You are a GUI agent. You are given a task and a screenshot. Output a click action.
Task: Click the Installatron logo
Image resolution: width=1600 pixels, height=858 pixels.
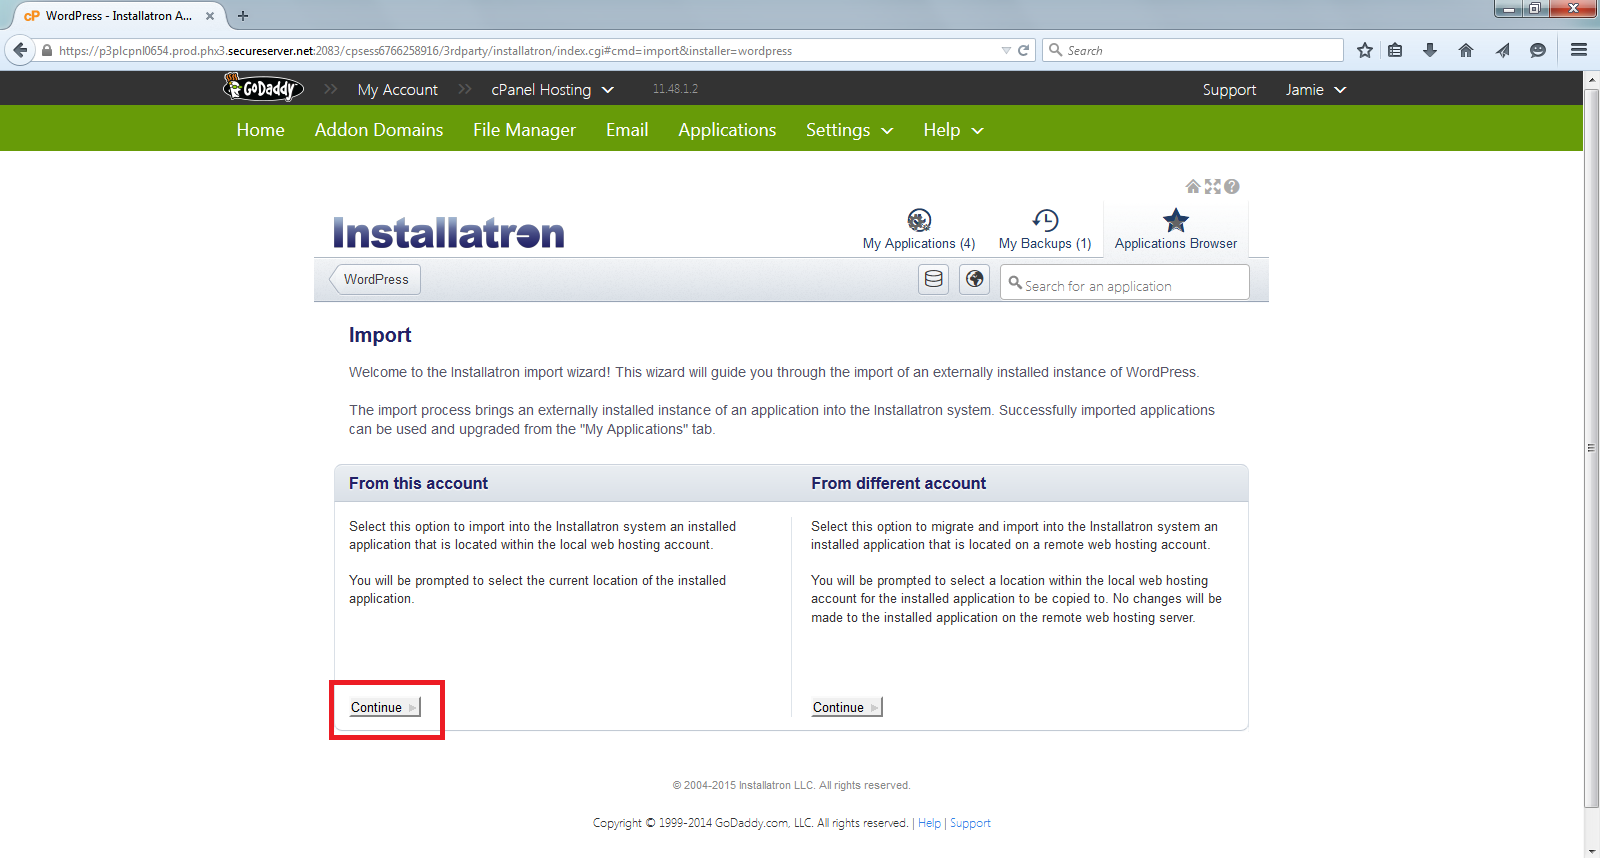(449, 232)
